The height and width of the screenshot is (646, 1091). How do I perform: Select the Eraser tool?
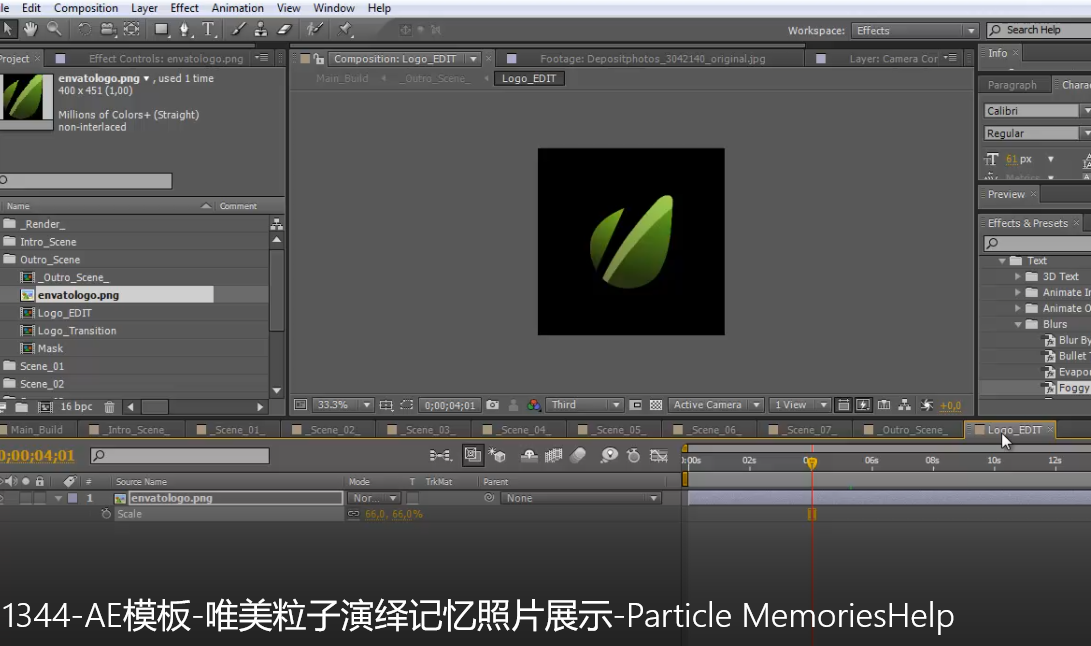point(284,29)
